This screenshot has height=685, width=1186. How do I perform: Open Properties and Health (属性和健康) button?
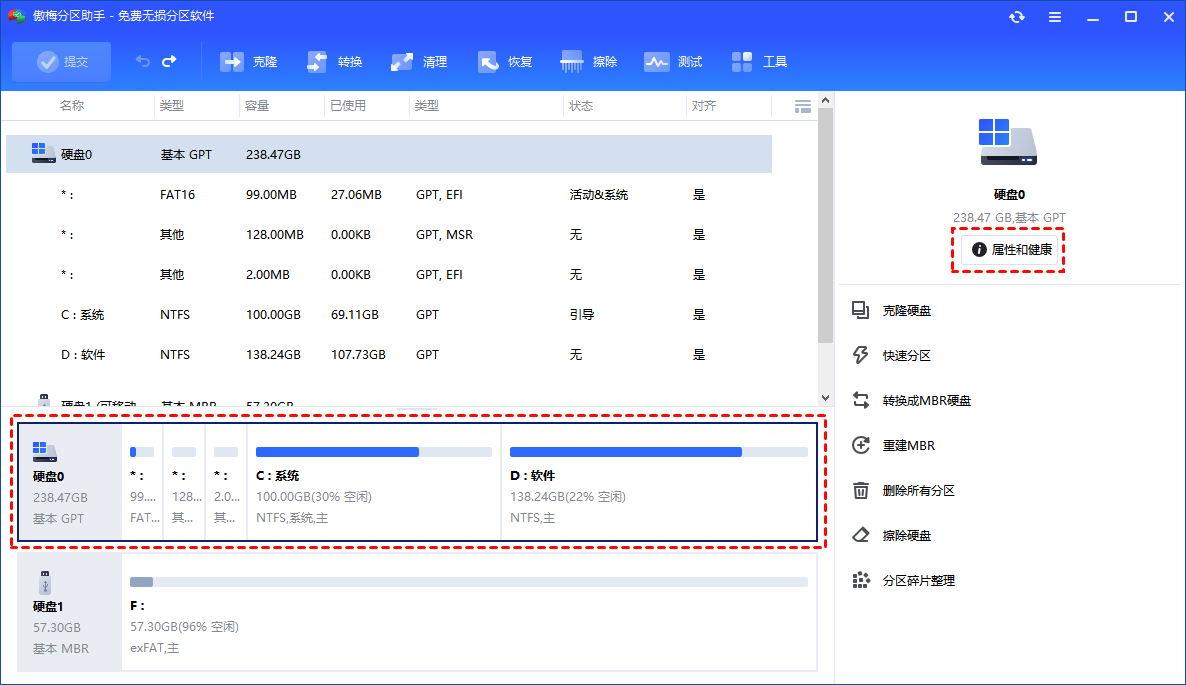click(1012, 250)
